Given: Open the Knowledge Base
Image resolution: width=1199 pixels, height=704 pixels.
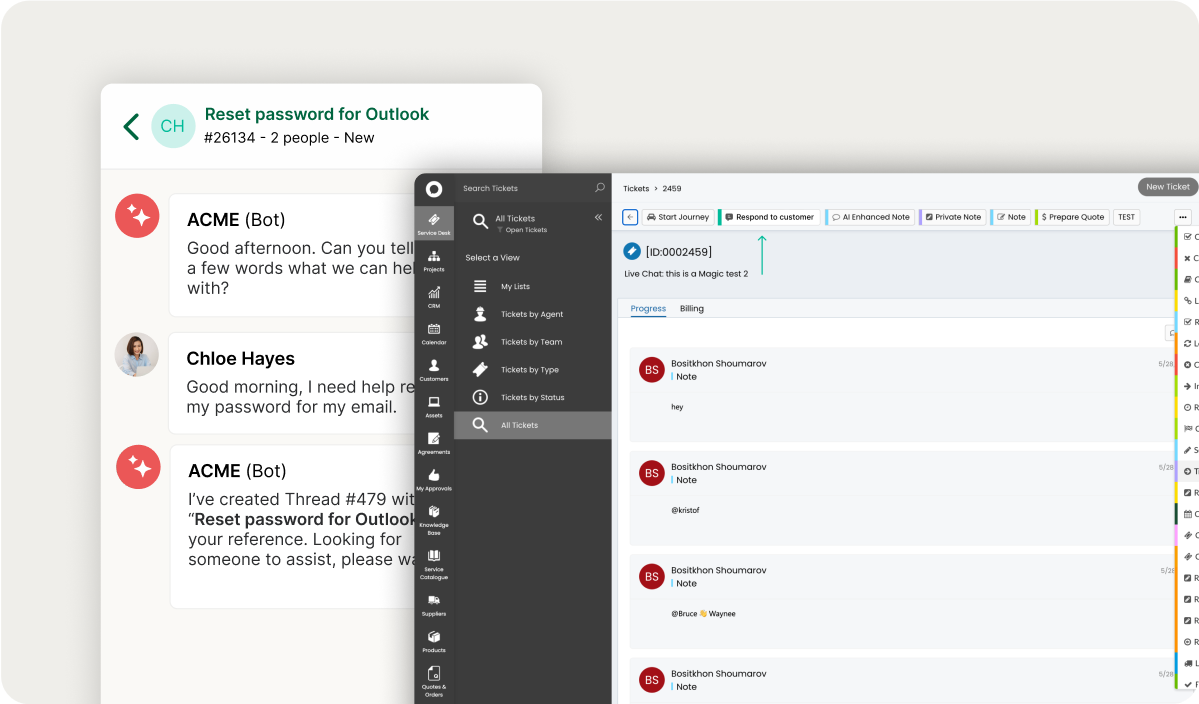Looking at the screenshot, I should 434,517.
